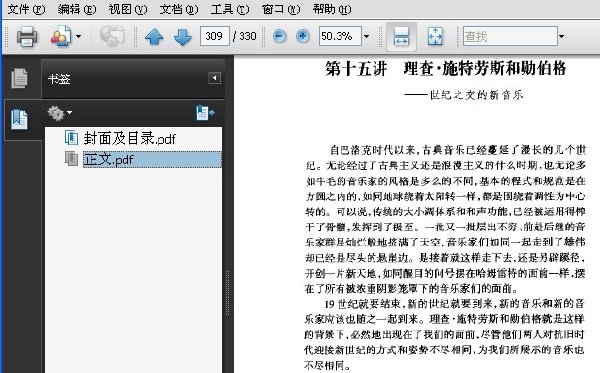This screenshot has height=373, width=600.
Task: Open the 文件 menu
Action: click(x=26, y=9)
